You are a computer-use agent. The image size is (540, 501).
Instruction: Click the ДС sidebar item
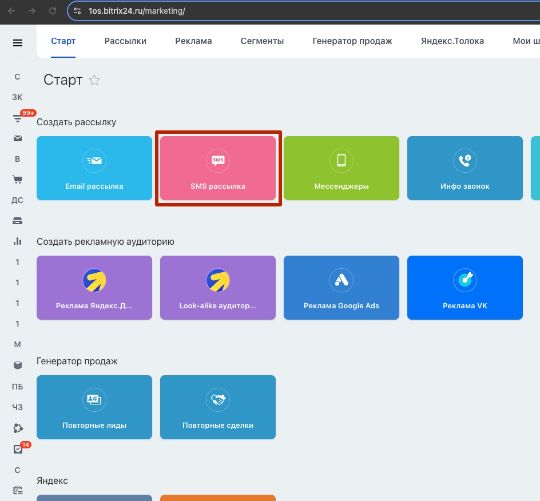(x=18, y=200)
